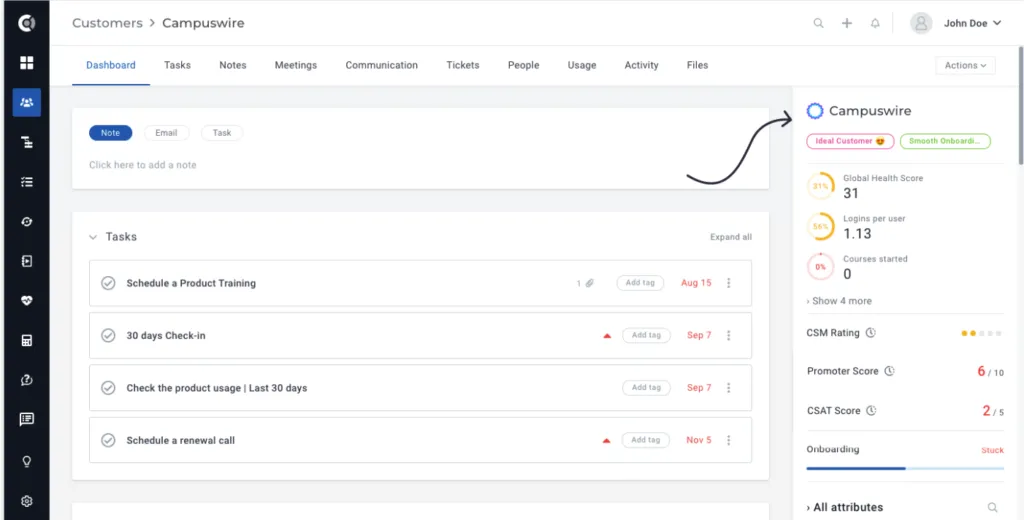The width and height of the screenshot is (1024, 520).
Task: Click priority flag on 30 days Check-in
Action: click(607, 336)
